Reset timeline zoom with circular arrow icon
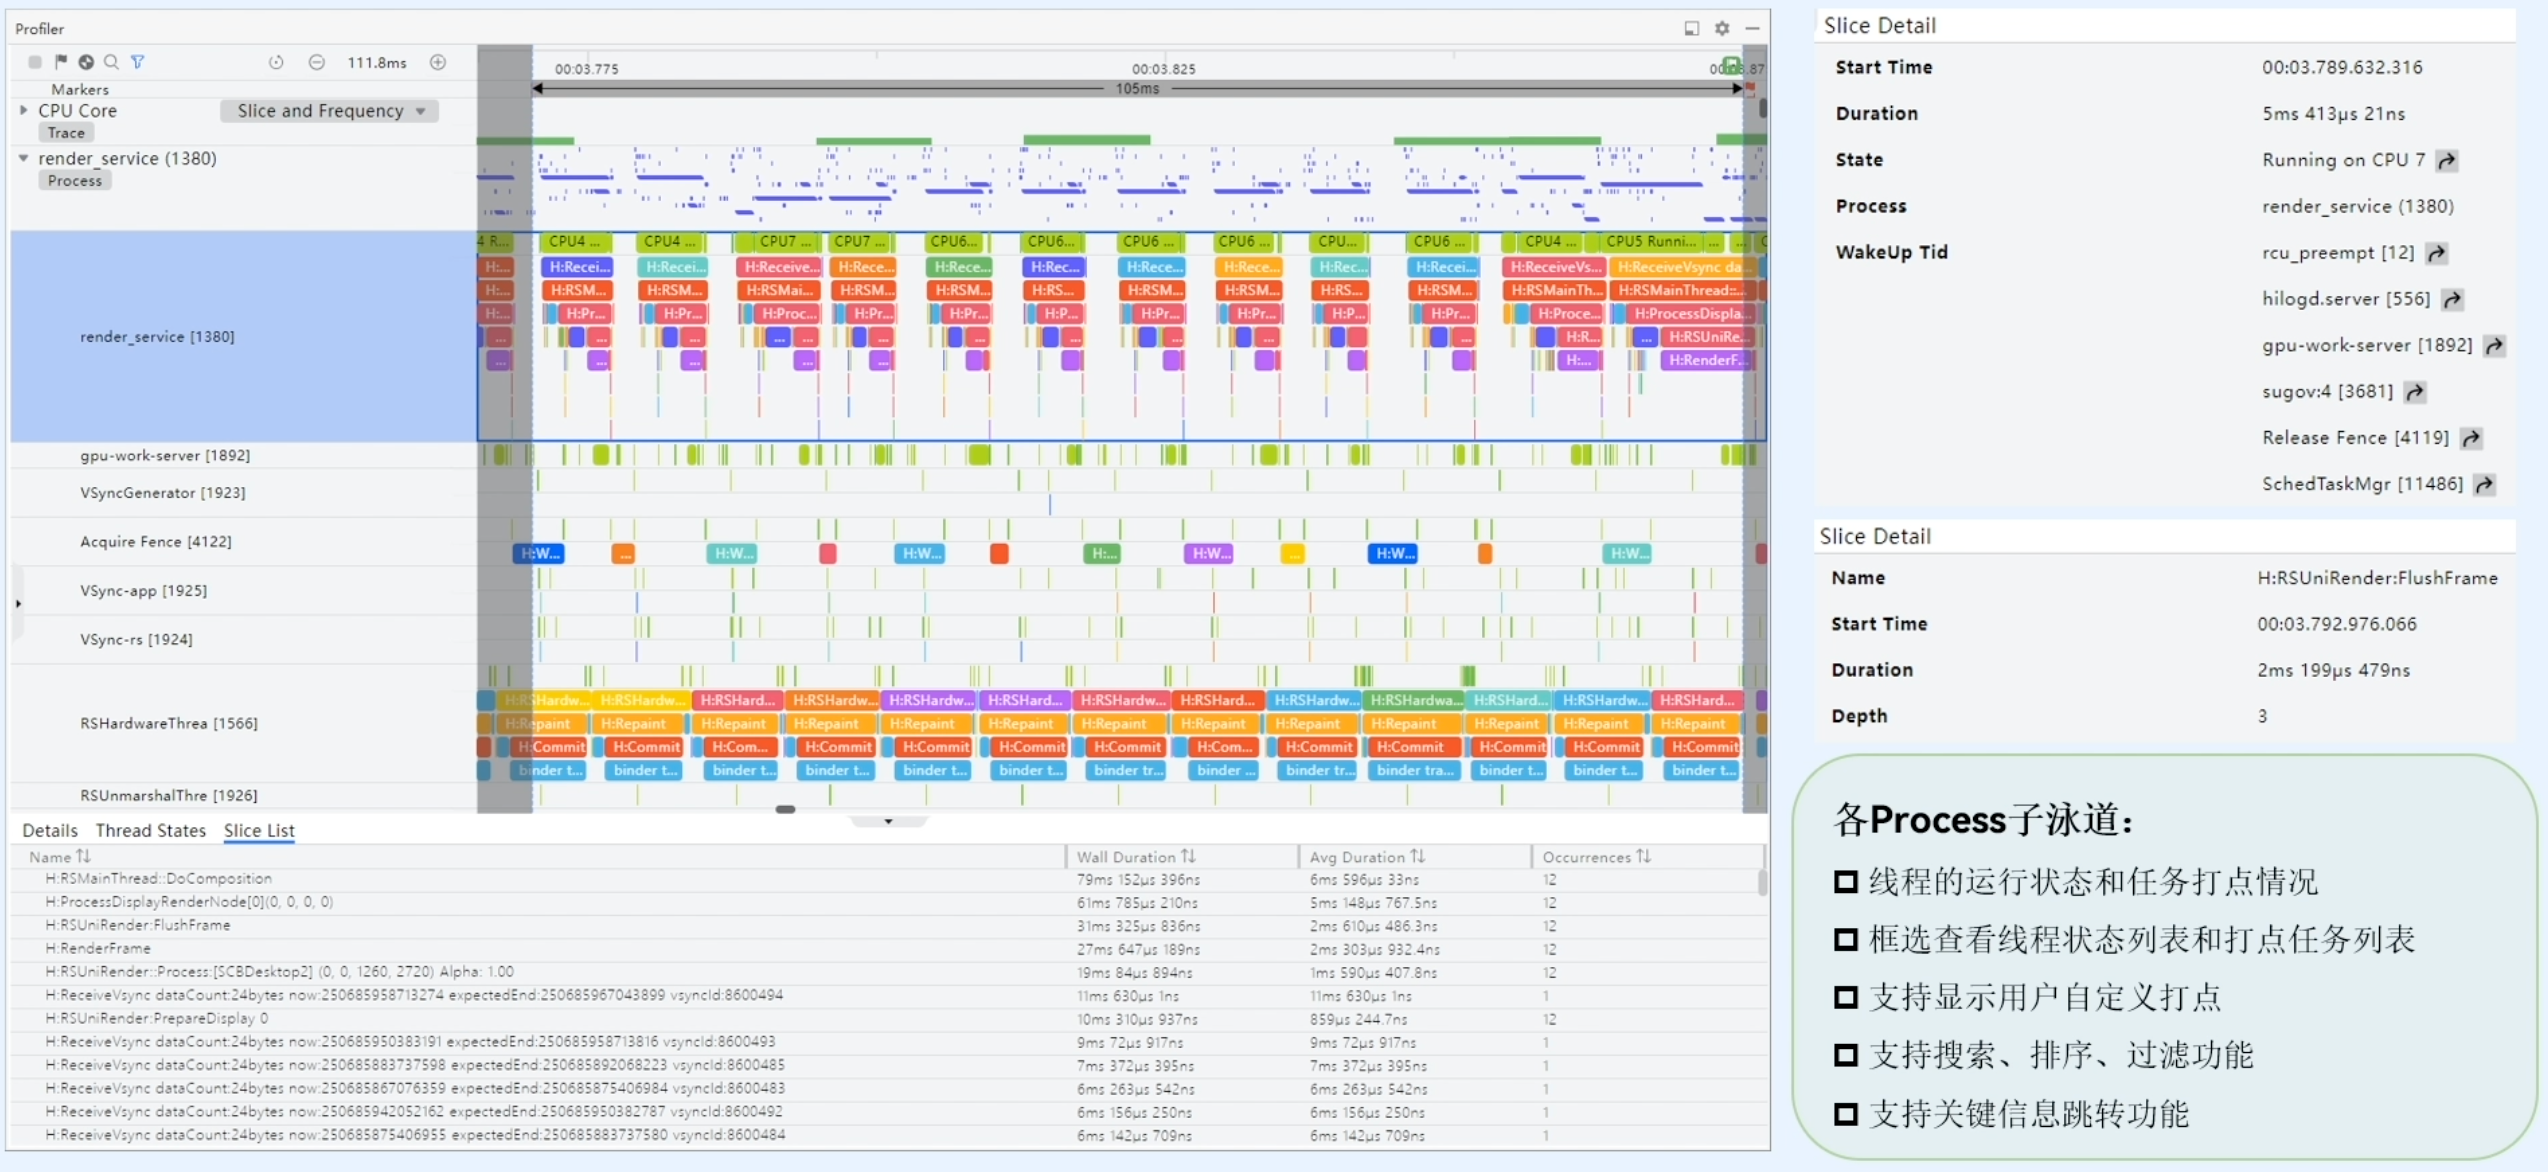The image size is (2548, 1172). (276, 62)
